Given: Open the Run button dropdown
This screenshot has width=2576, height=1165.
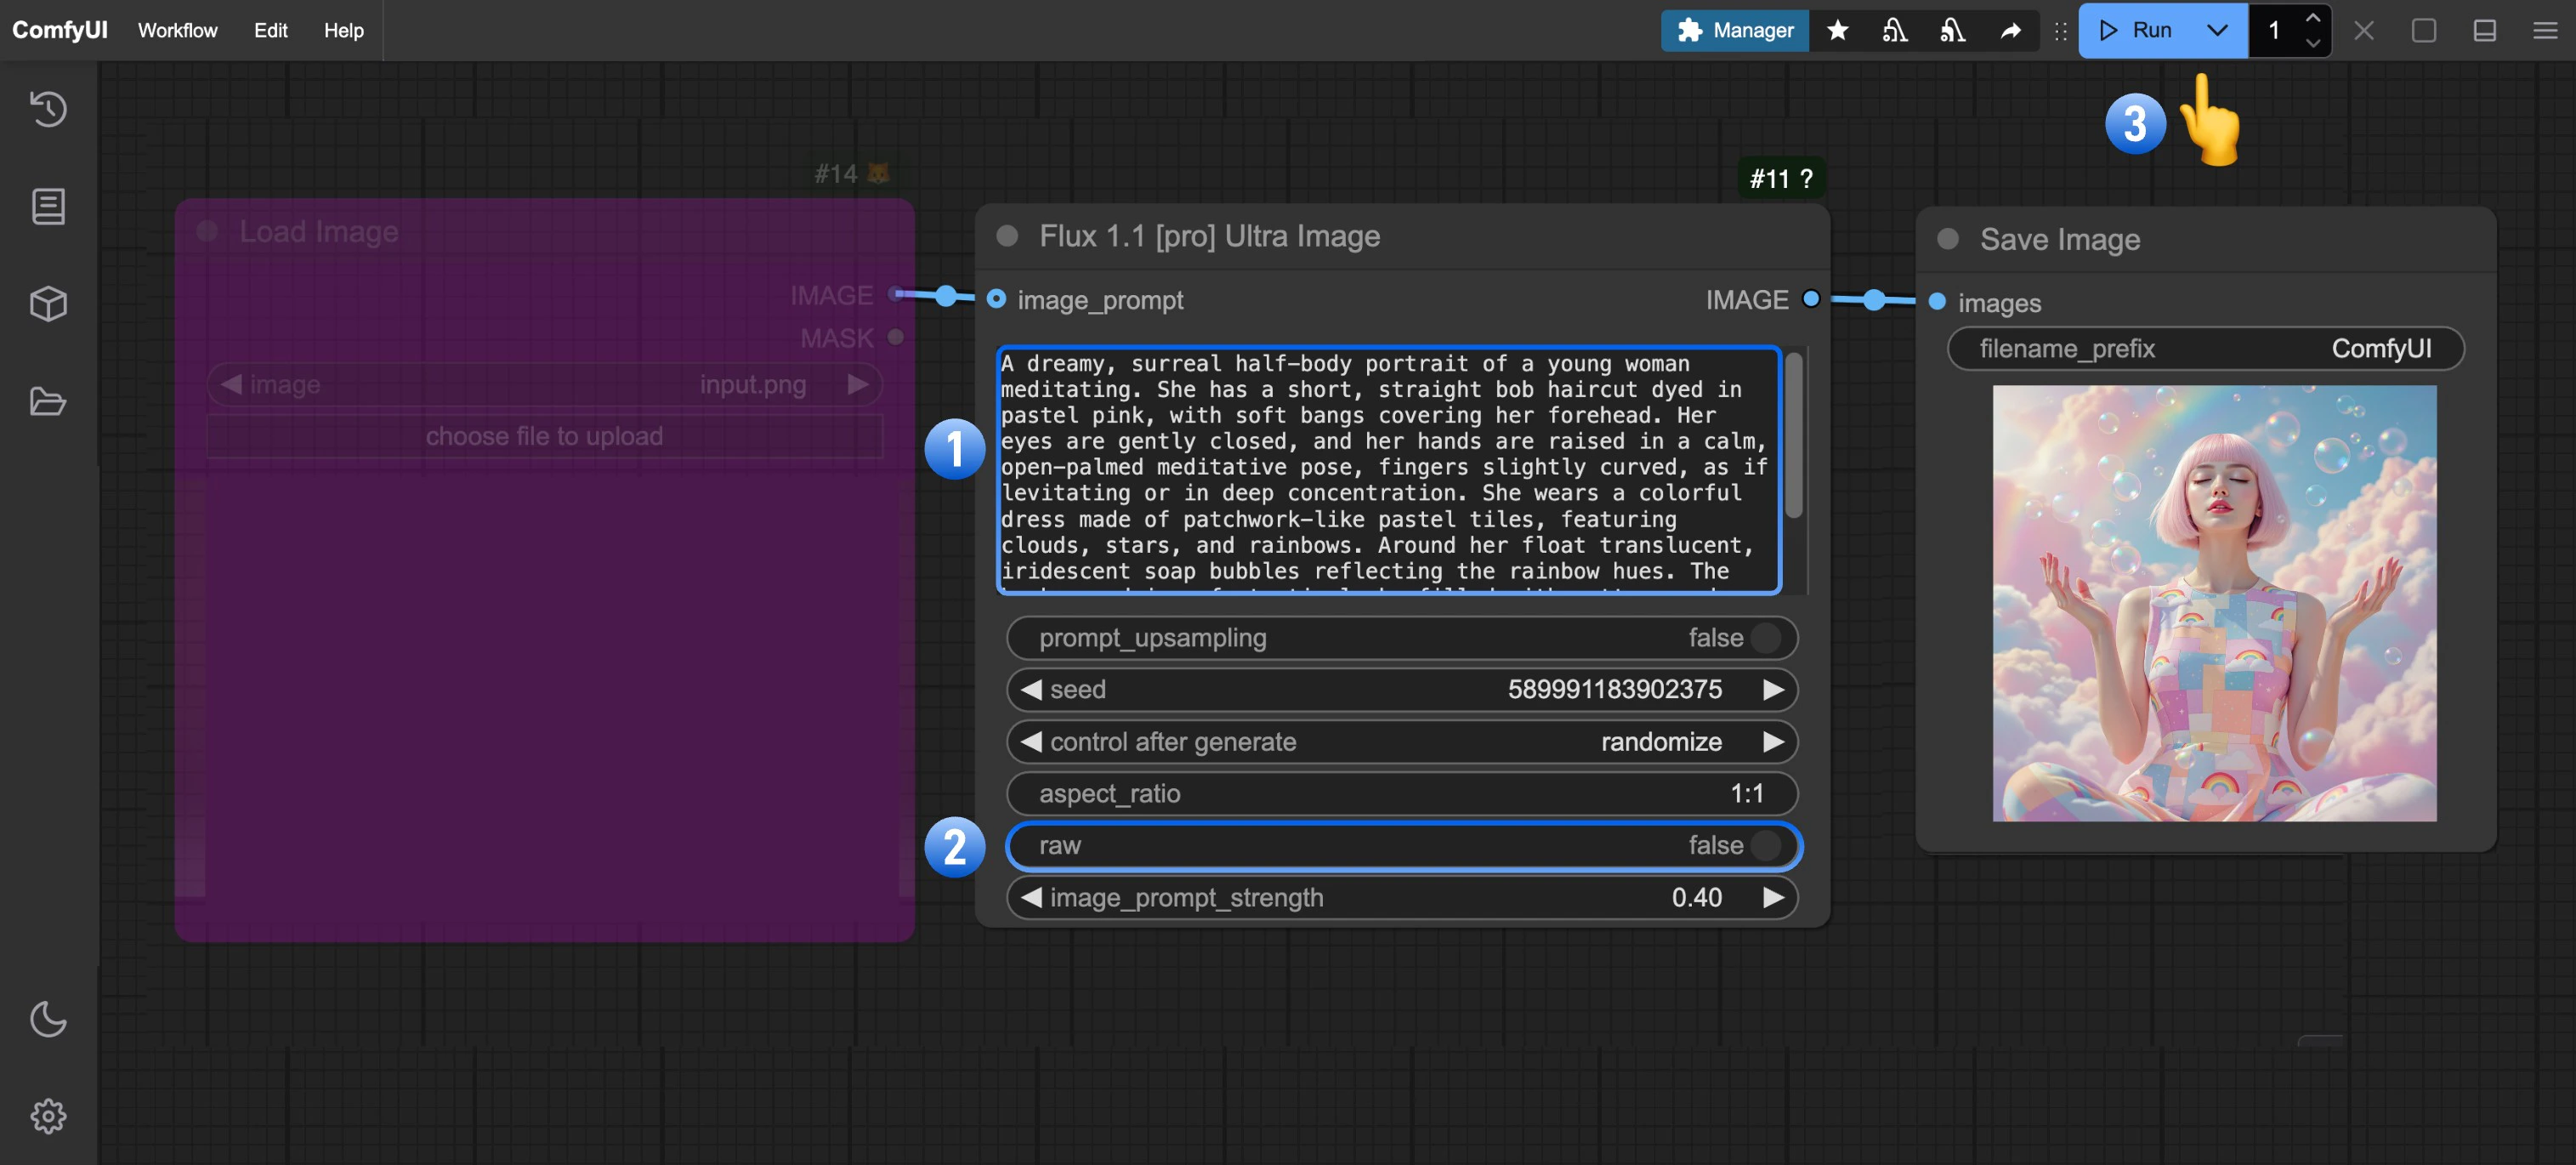Looking at the screenshot, I should click(2218, 30).
